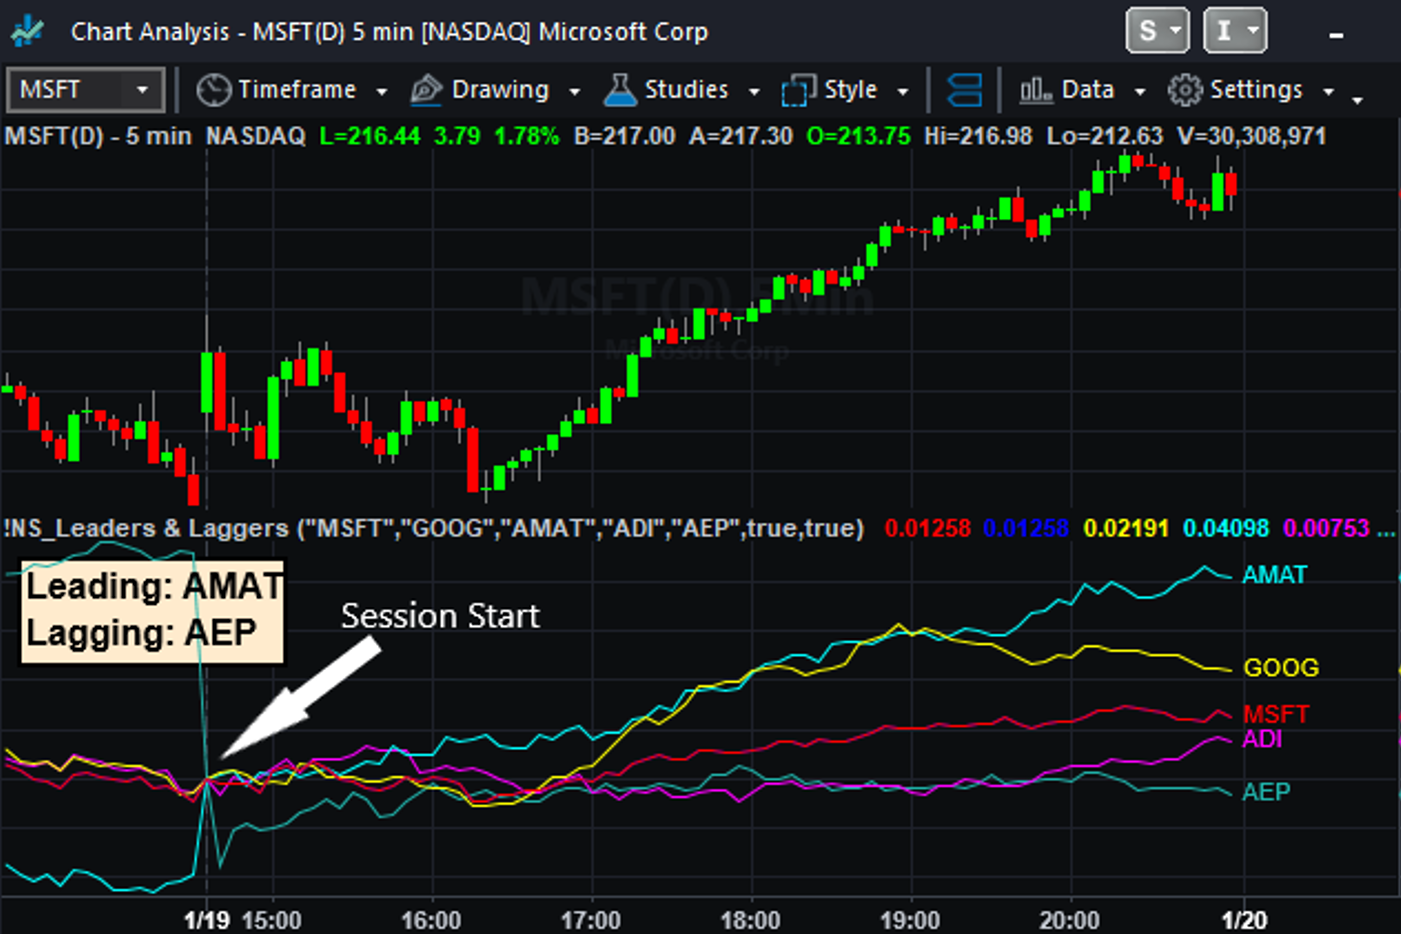Image resolution: width=1401 pixels, height=934 pixels.
Task: Open the Studies flask icon
Action: (x=620, y=90)
